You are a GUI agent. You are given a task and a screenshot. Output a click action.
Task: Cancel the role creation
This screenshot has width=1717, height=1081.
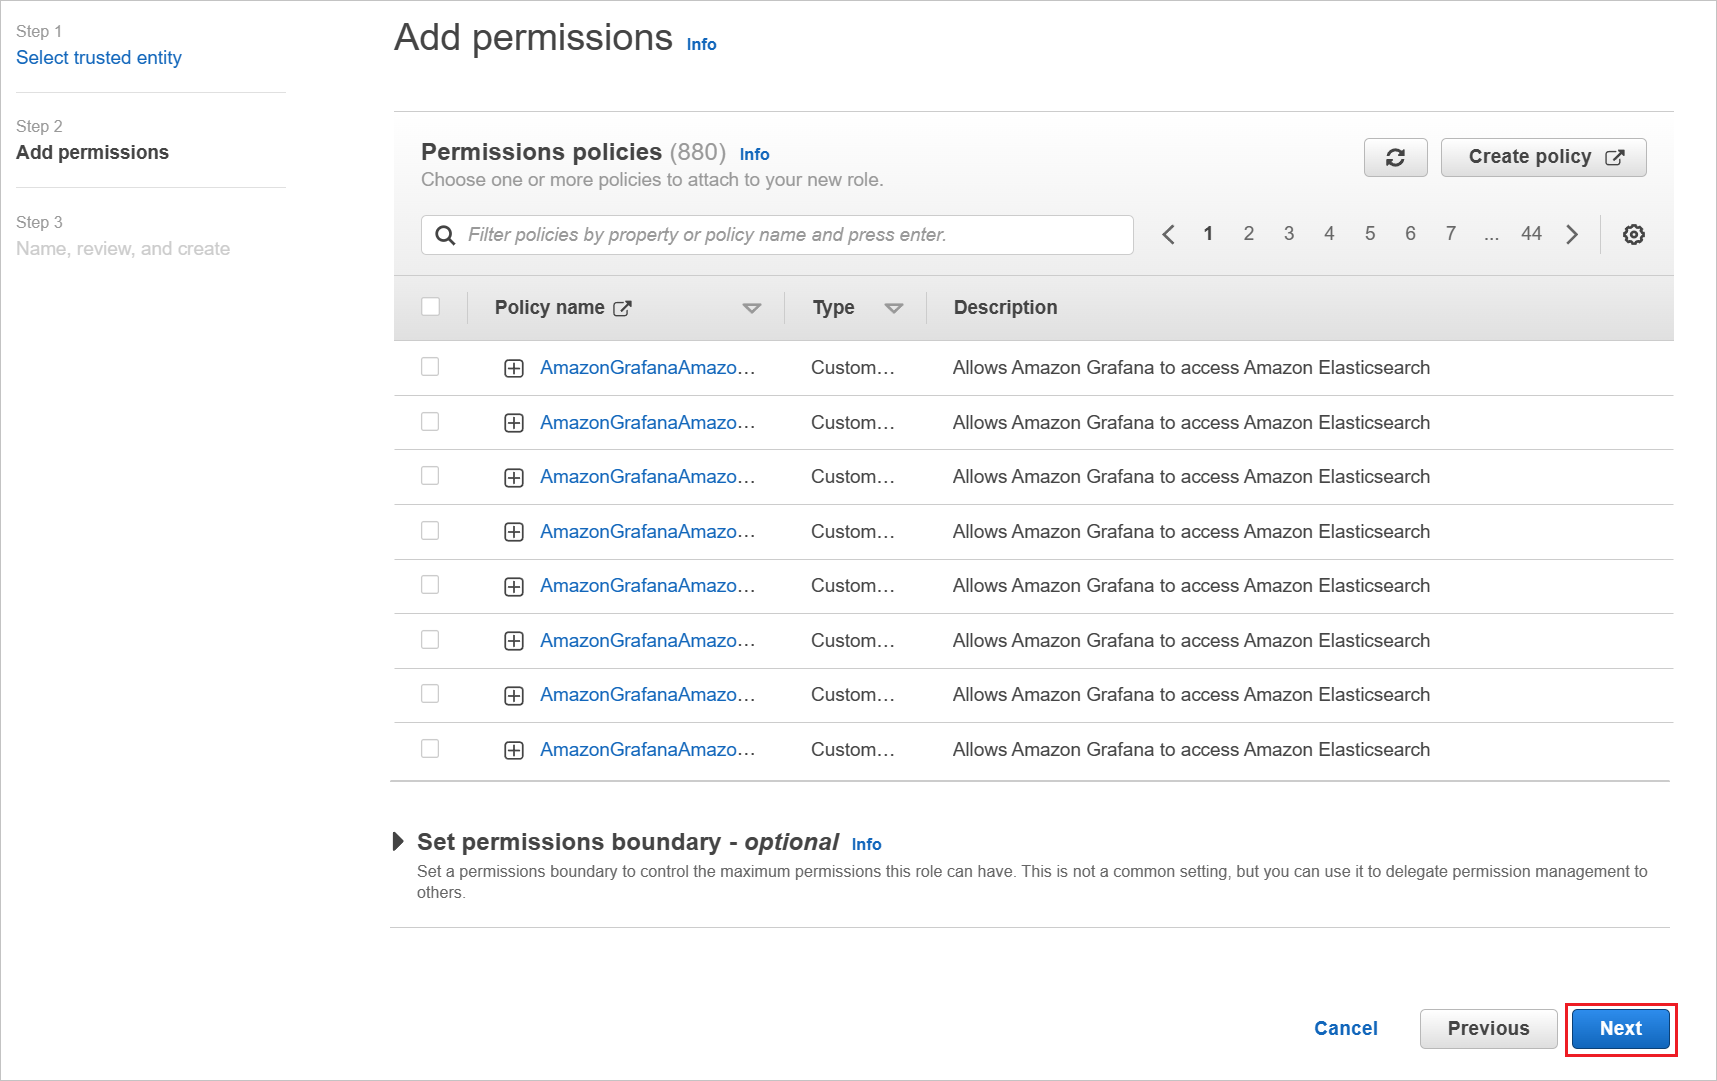1345,1028
